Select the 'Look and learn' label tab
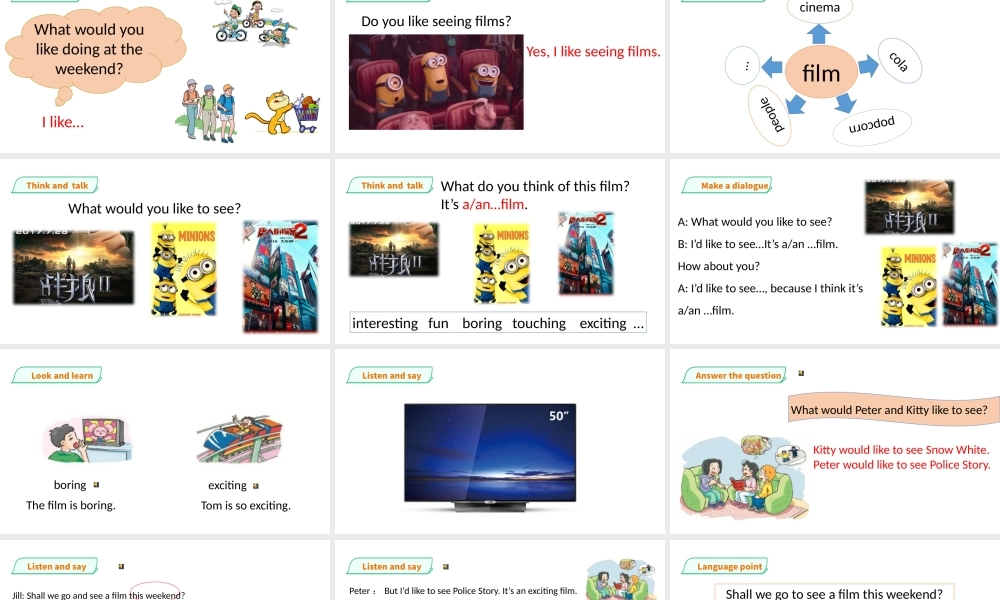Screen dimensions: 1000x600 pyautogui.click(x=57, y=376)
